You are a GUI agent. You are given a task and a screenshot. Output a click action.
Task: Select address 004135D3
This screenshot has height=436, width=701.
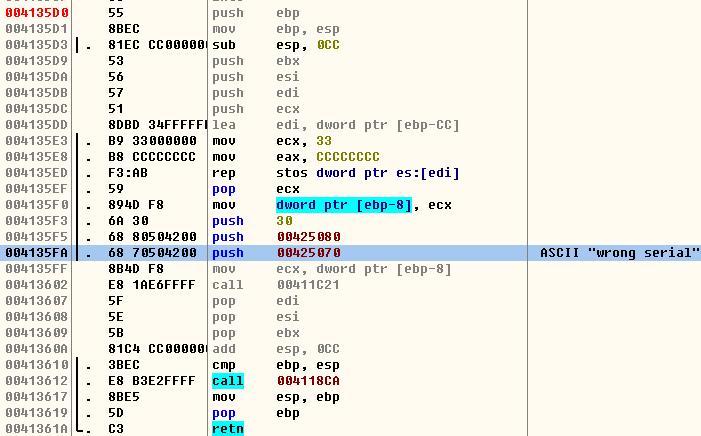pyautogui.click(x=37, y=45)
